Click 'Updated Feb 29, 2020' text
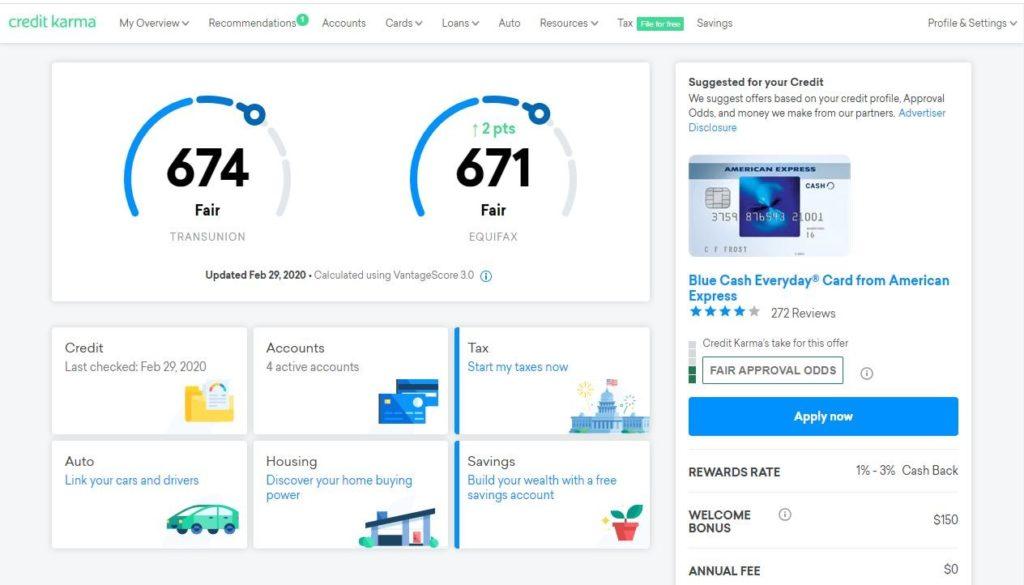The height and width of the screenshot is (585, 1024). tap(255, 275)
